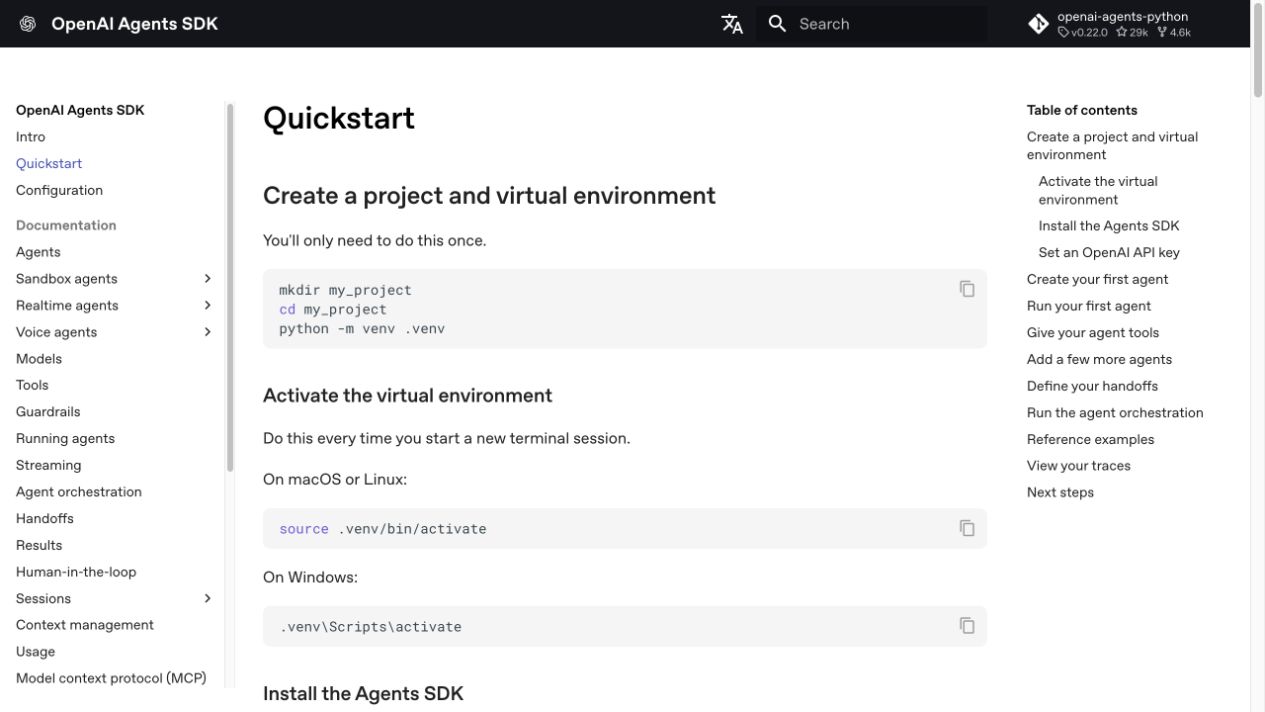Jump to Add a few more agents

coord(1099,359)
